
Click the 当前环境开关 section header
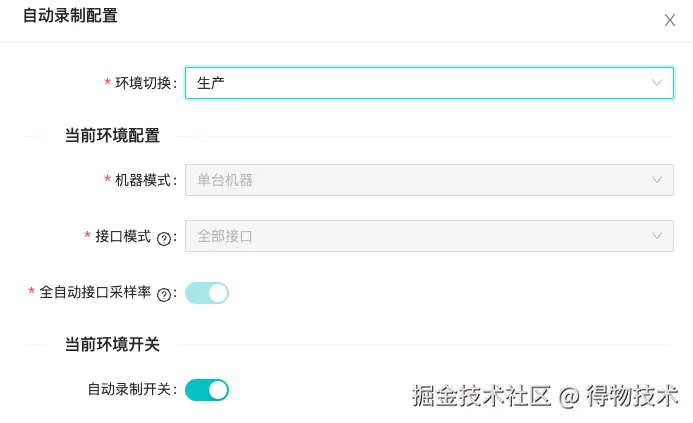[112, 344]
